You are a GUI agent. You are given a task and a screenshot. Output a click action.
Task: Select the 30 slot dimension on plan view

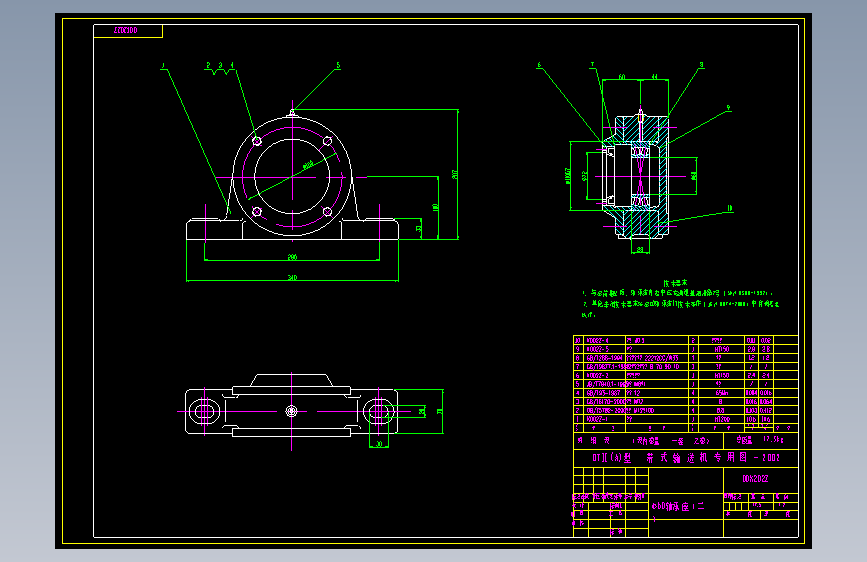click(379, 444)
